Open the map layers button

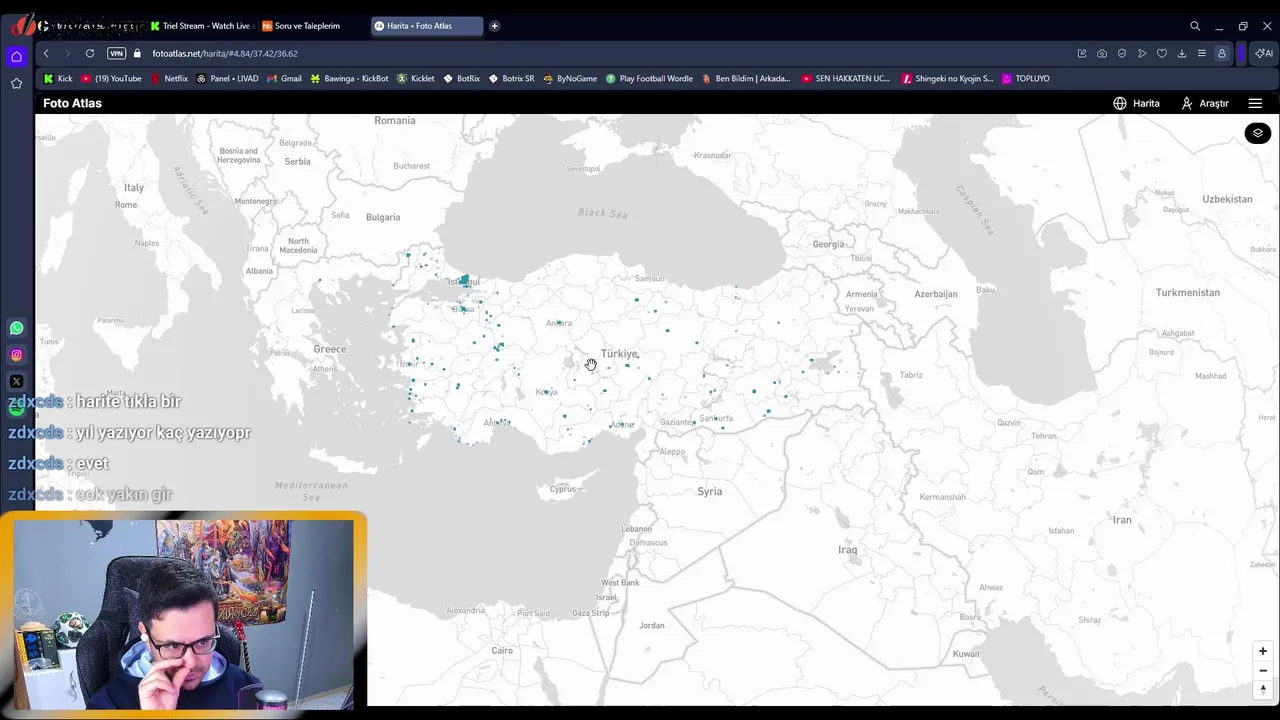point(1258,133)
